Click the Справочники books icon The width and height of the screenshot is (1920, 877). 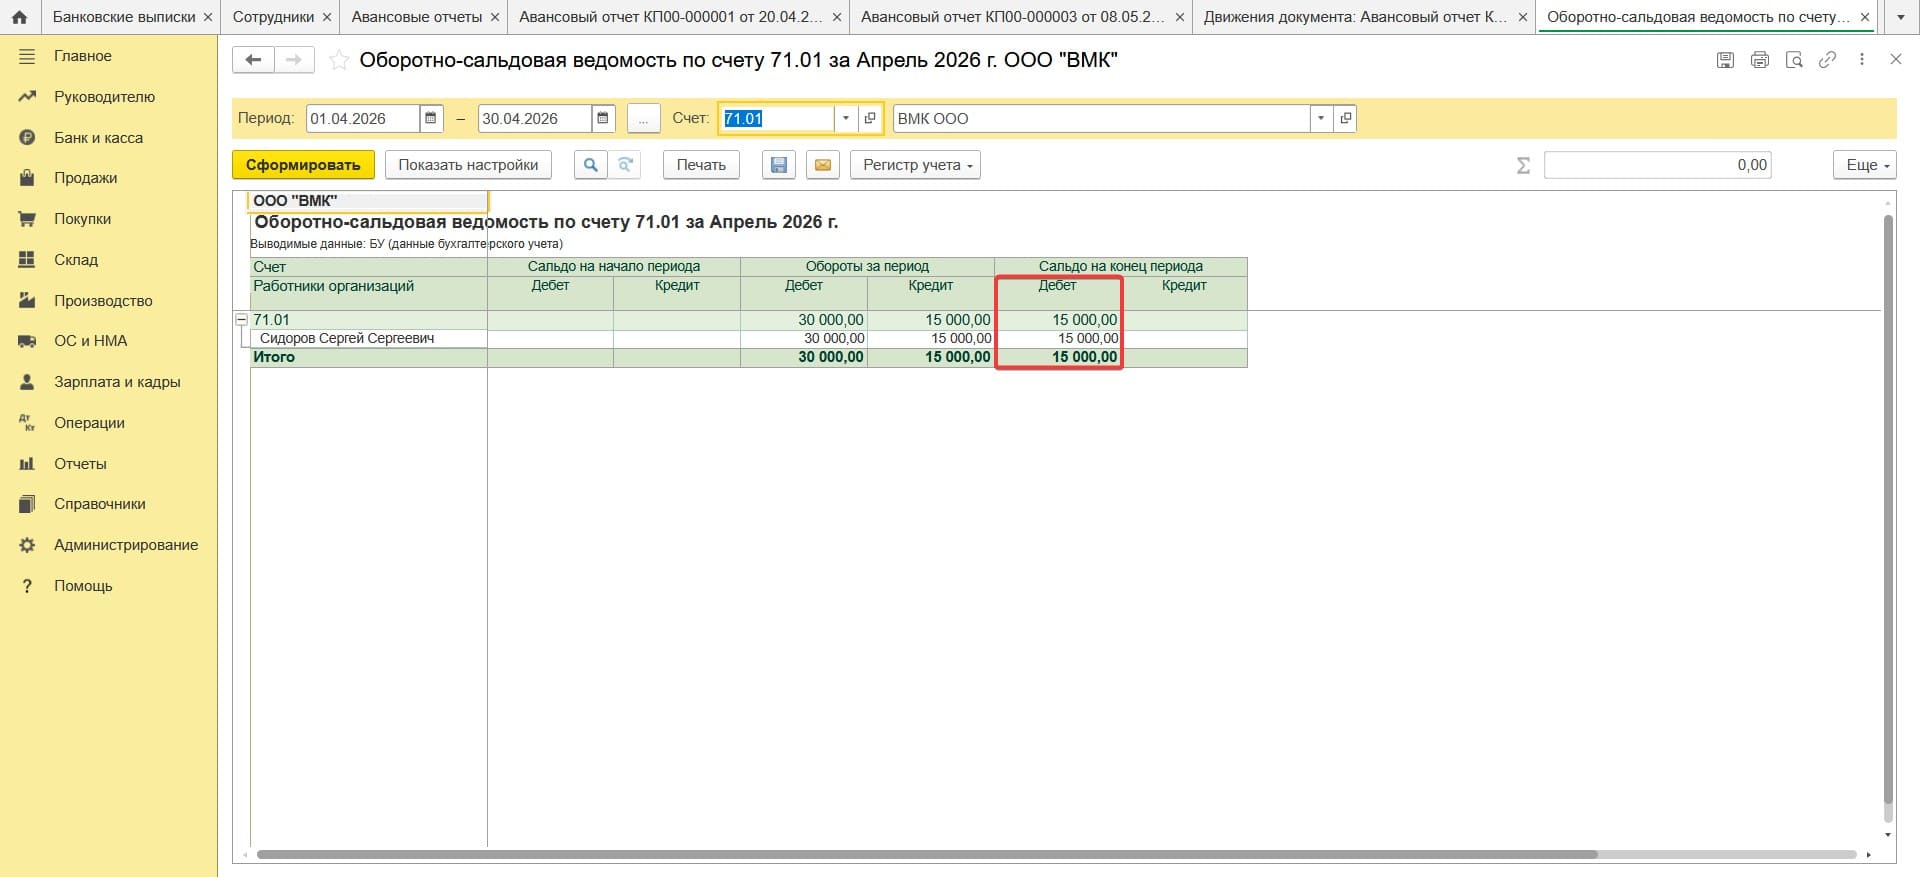pos(27,504)
